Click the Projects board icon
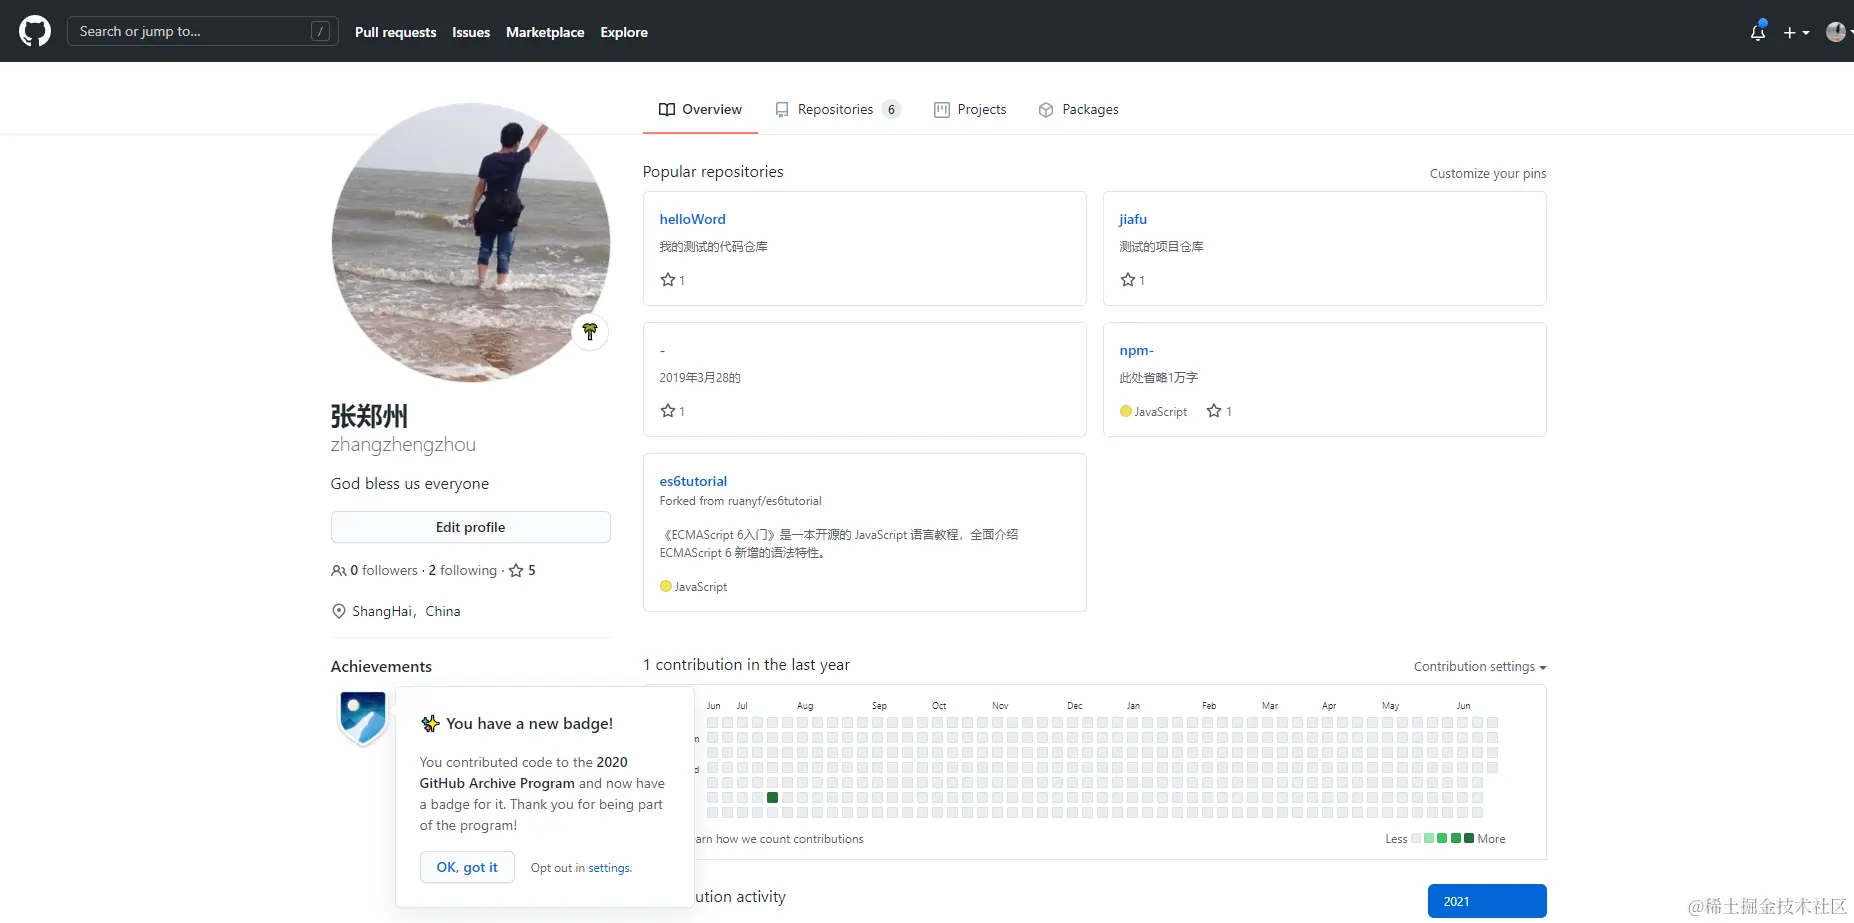The height and width of the screenshot is (923, 1854). tap(942, 109)
